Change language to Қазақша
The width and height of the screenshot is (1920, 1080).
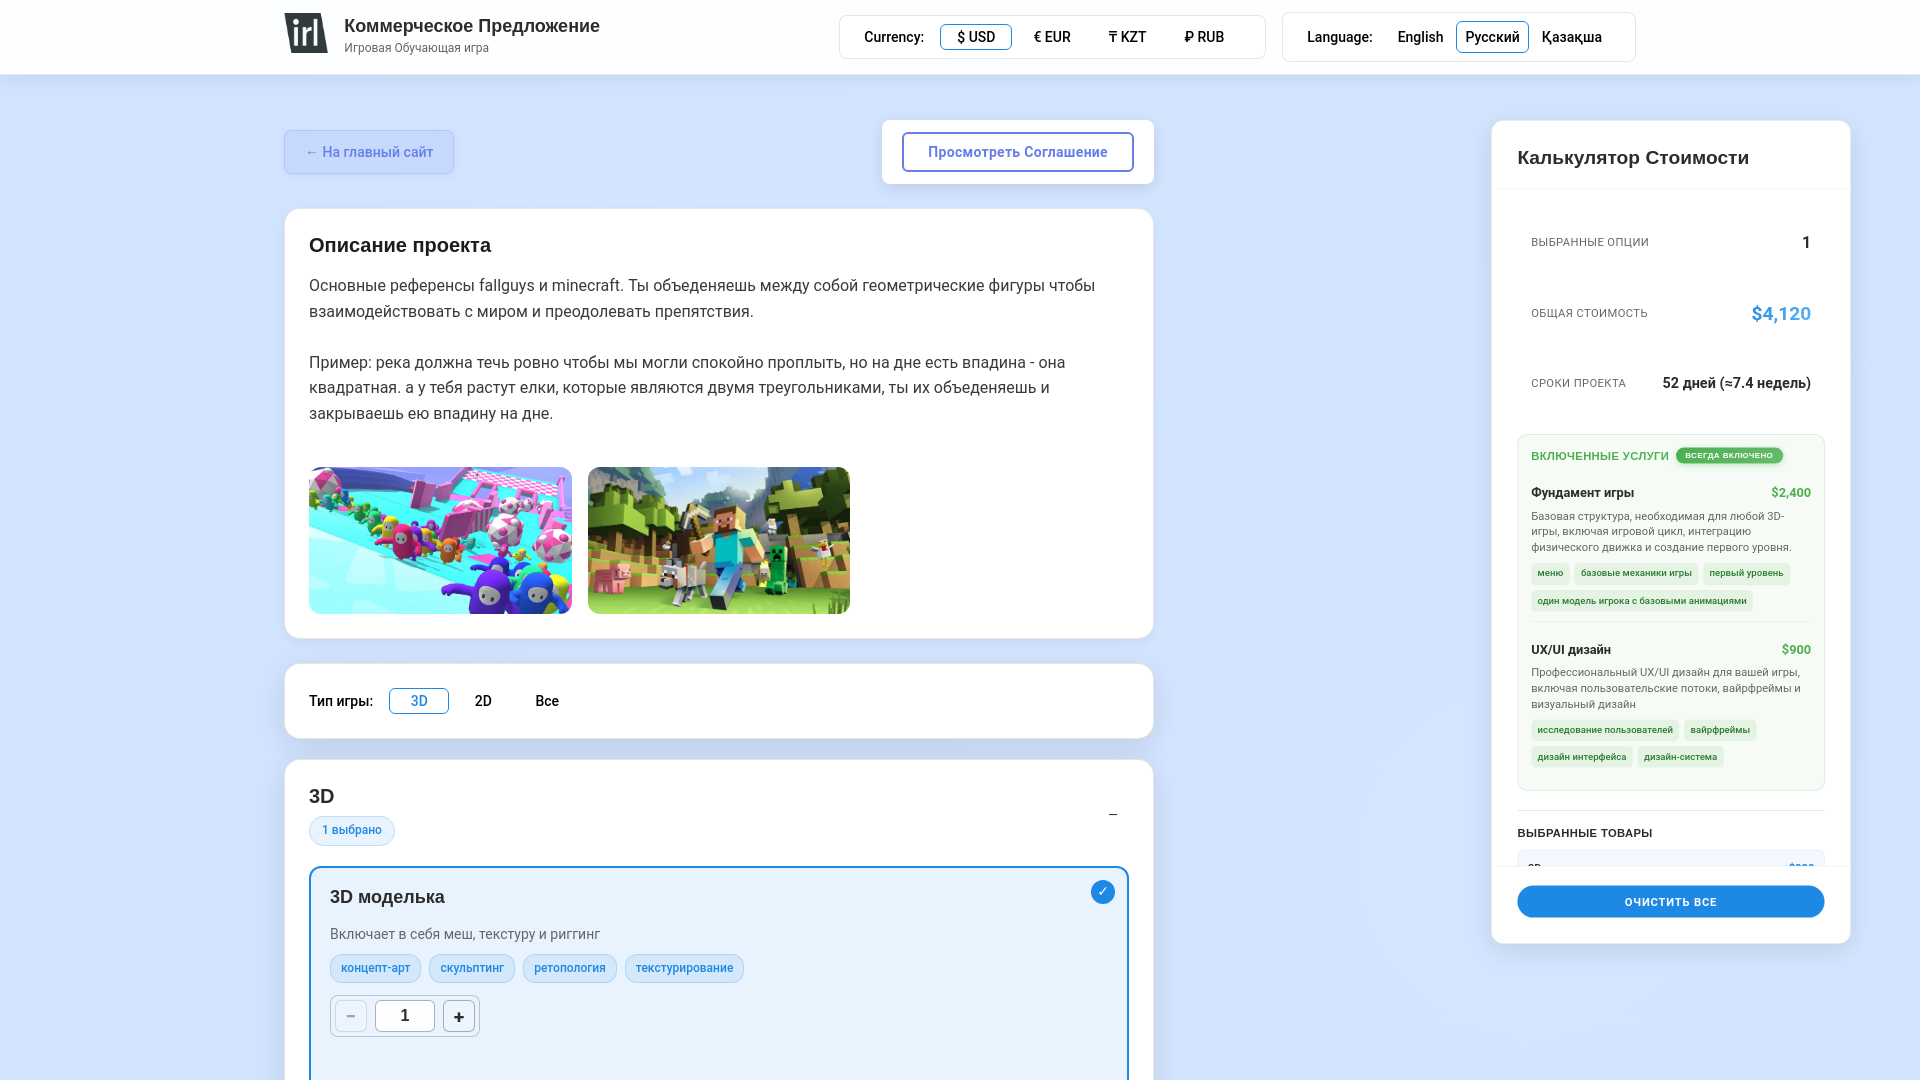tap(1572, 37)
